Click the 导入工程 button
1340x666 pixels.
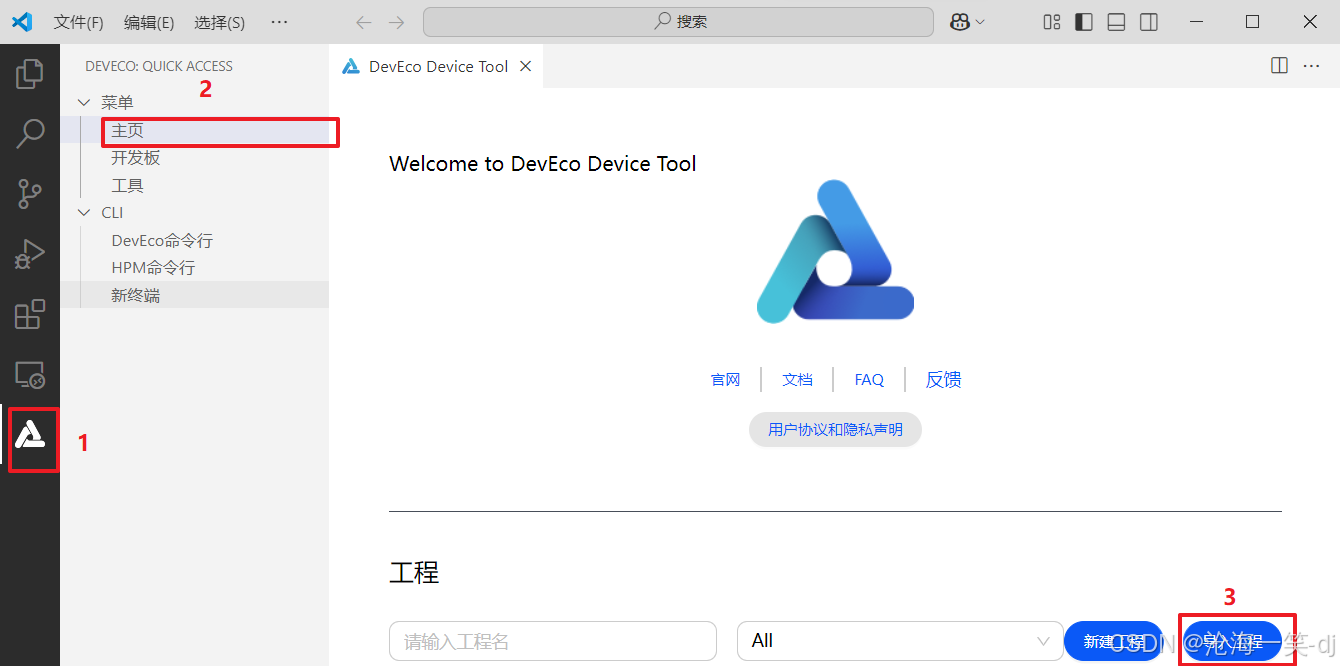tap(1233, 641)
